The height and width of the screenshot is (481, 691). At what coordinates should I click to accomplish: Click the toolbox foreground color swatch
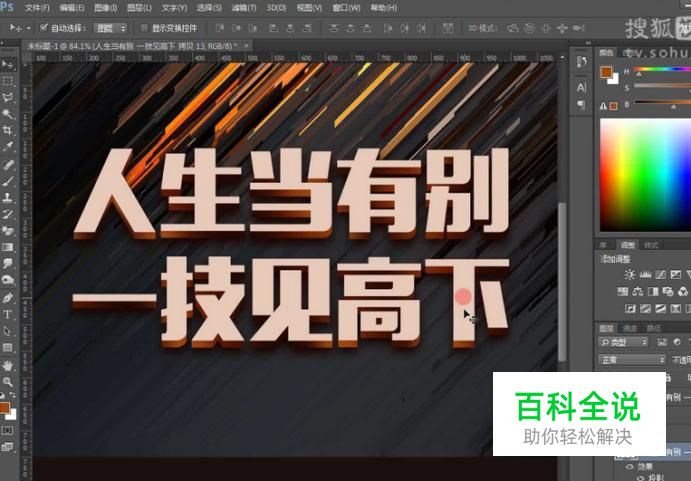[x=5, y=408]
